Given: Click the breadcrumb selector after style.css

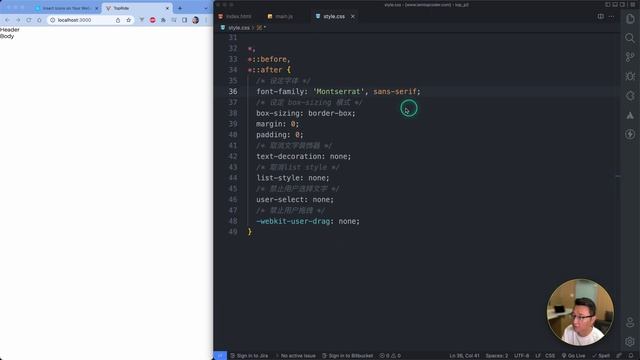Looking at the screenshot, I should (x=261, y=28).
